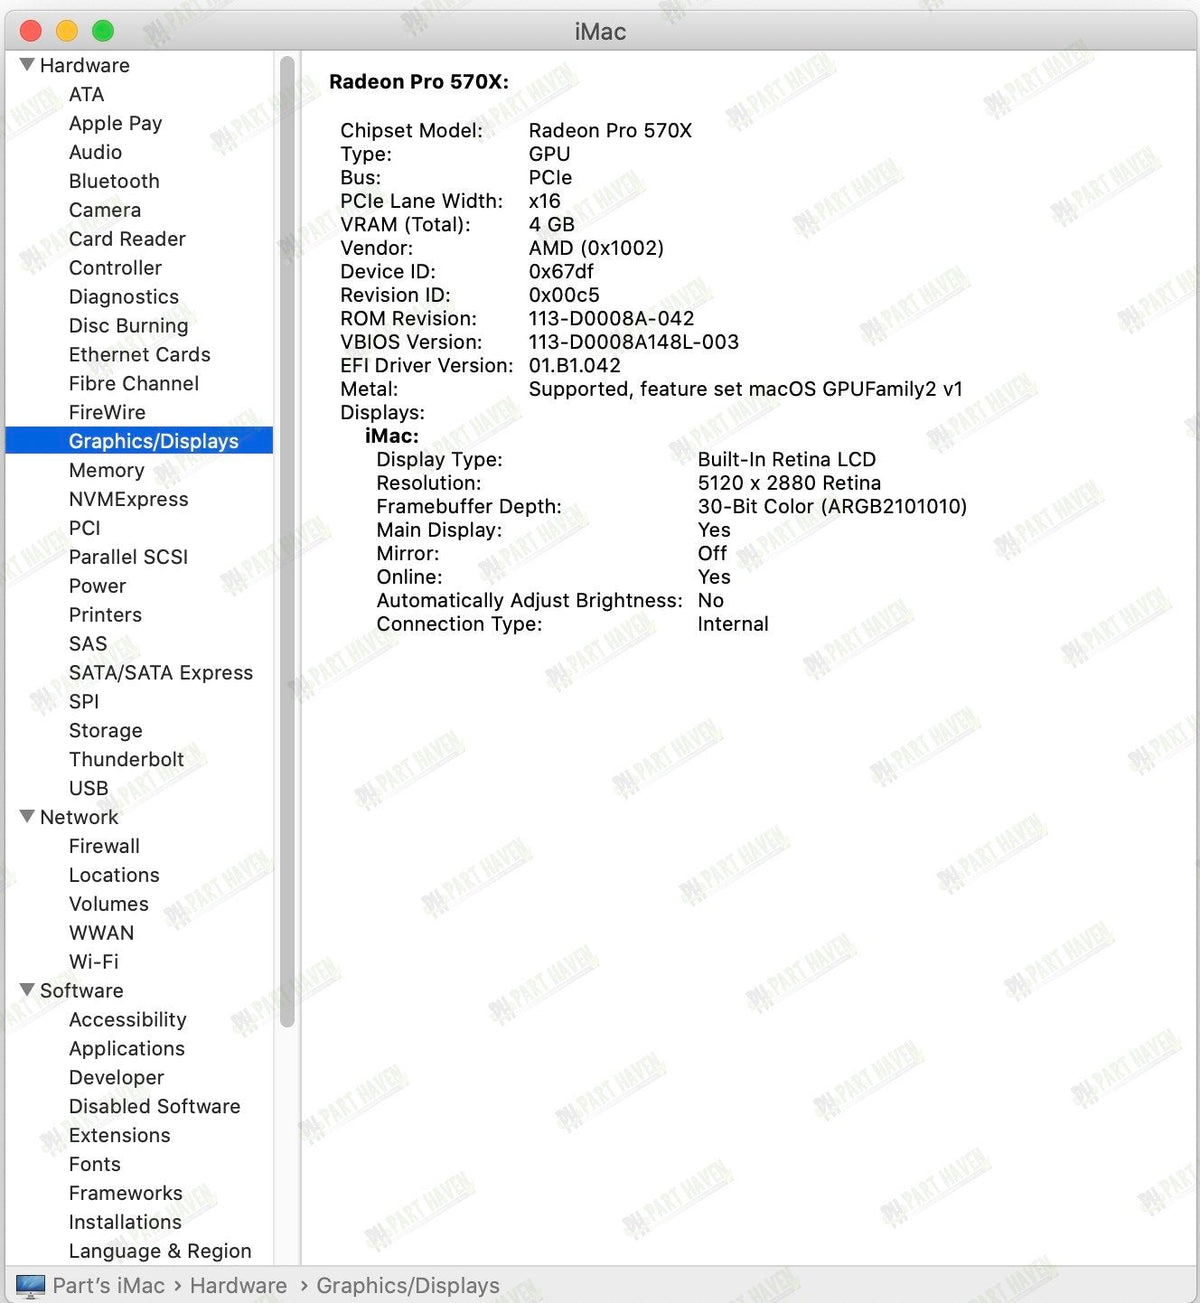Screen dimensions: 1200x1303
Task: Click Graphics/Displays in the path bar
Action: [x=408, y=1286]
